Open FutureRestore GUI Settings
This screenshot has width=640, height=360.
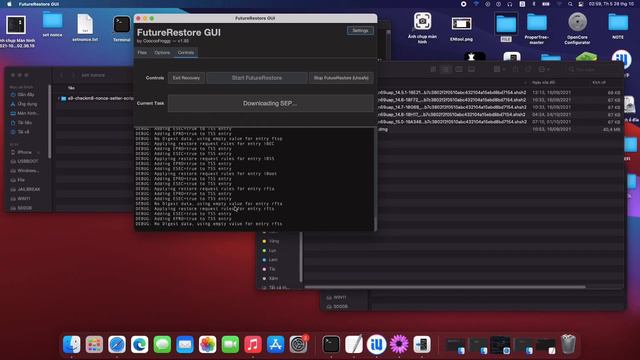[360, 31]
